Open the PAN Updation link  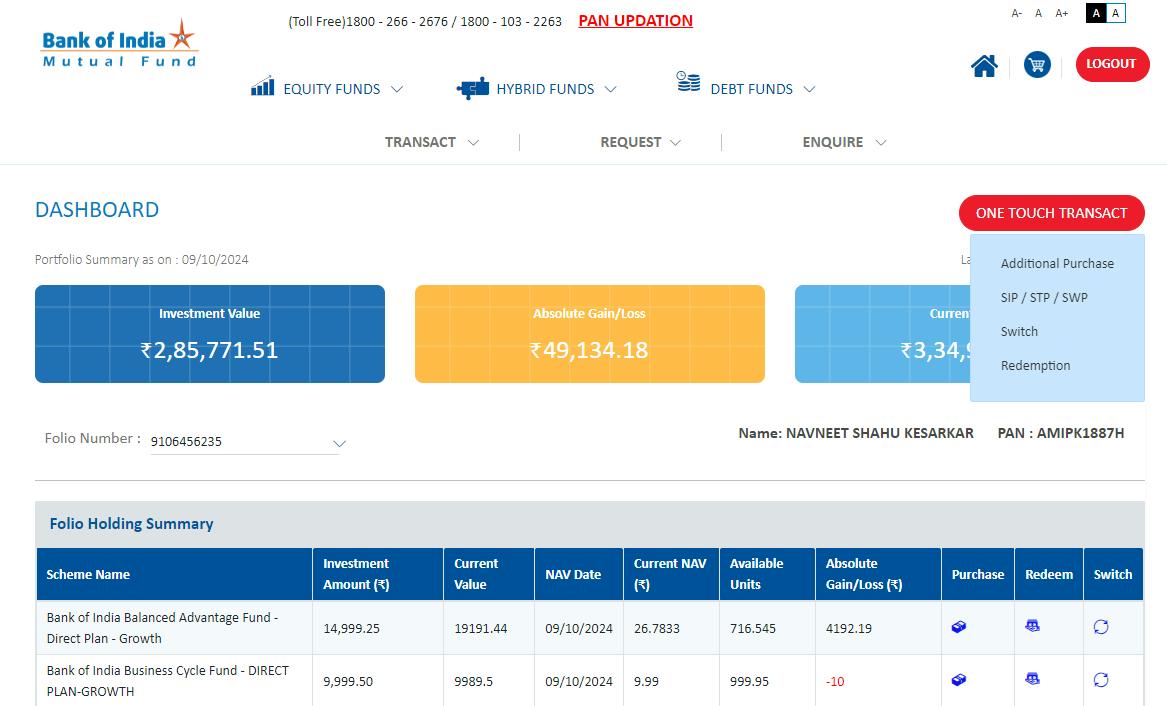pyautogui.click(x=636, y=21)
